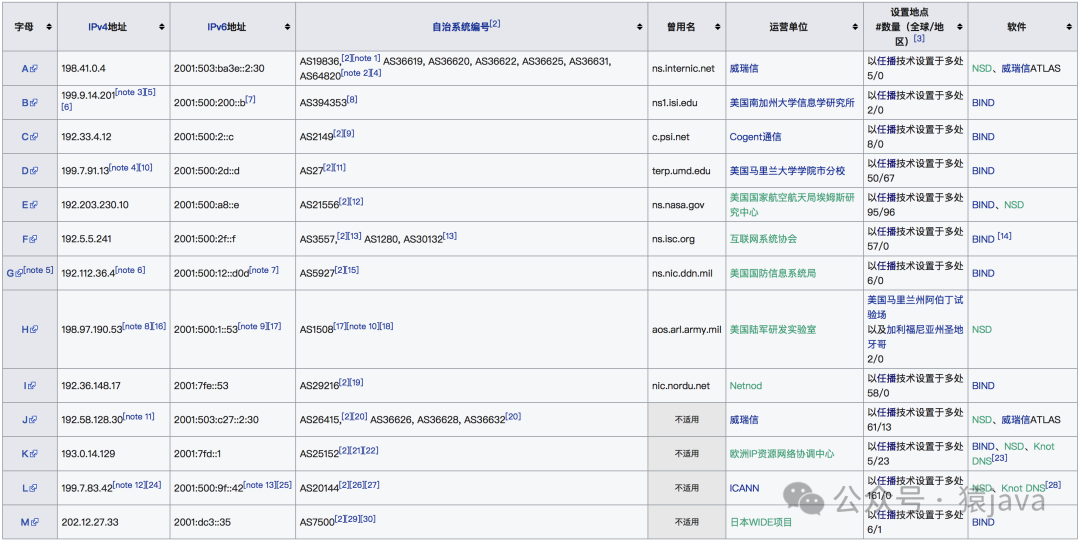Screen dimensions: 1080x543
Task: Open reference [14] after BIND in row F
Action: coord(1004,237)
